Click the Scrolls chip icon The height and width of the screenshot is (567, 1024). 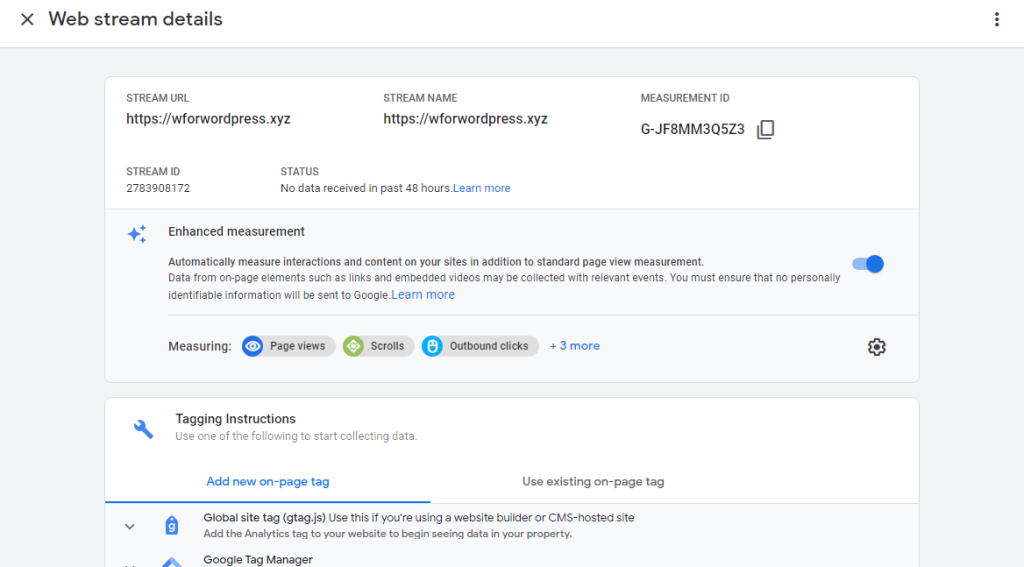tap(353, 346)
